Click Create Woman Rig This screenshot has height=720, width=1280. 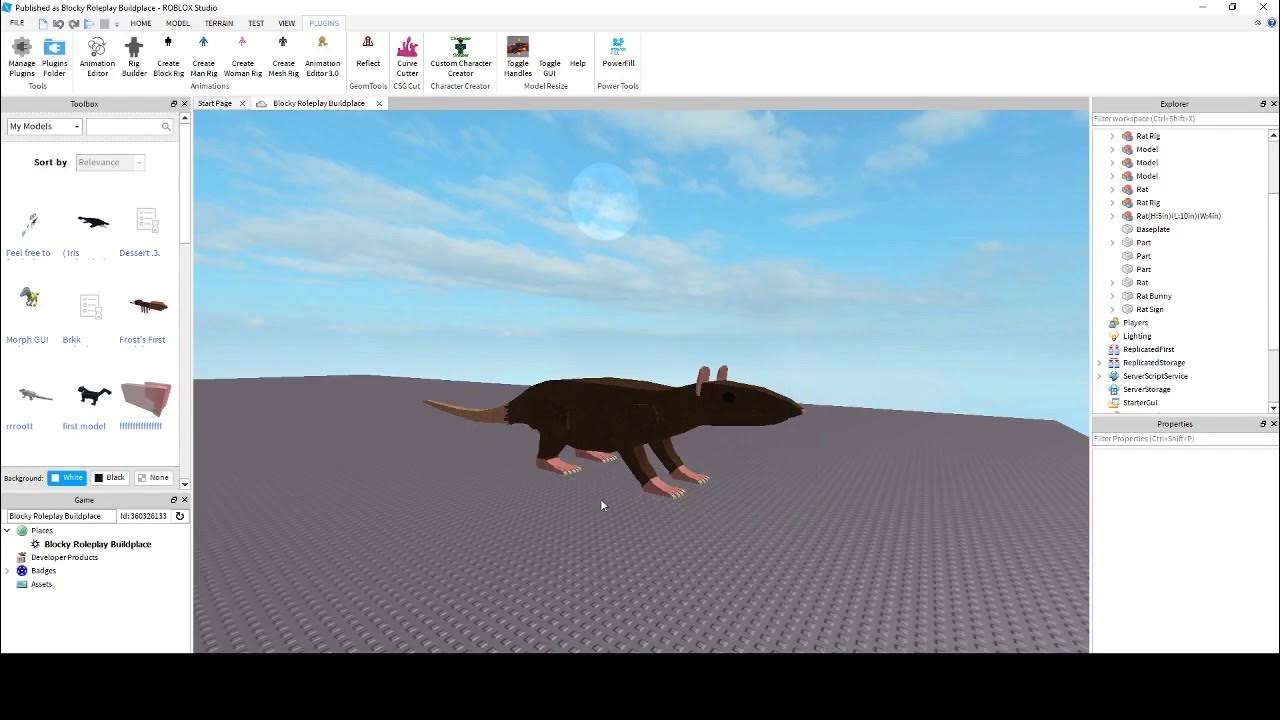tap(242, 57)
